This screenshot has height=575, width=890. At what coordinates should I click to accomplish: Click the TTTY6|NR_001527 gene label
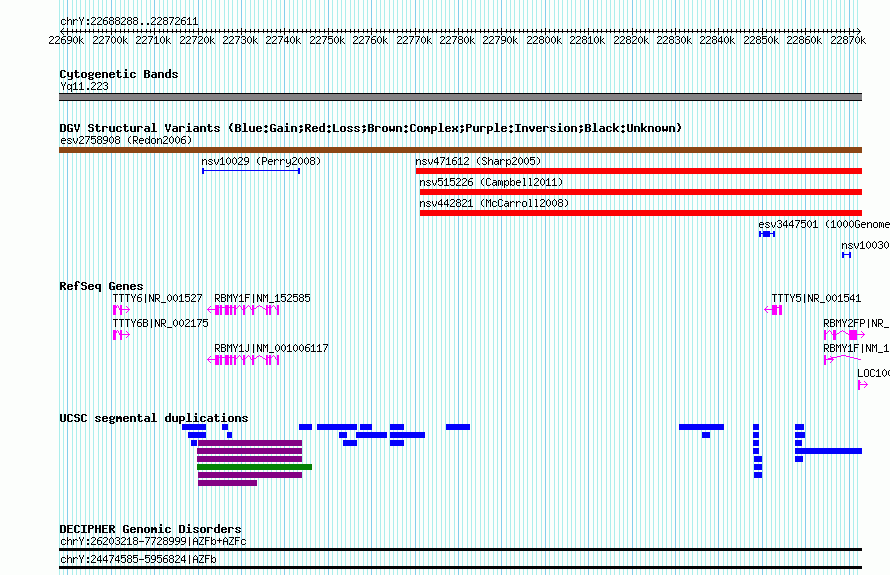click(157, 299)
